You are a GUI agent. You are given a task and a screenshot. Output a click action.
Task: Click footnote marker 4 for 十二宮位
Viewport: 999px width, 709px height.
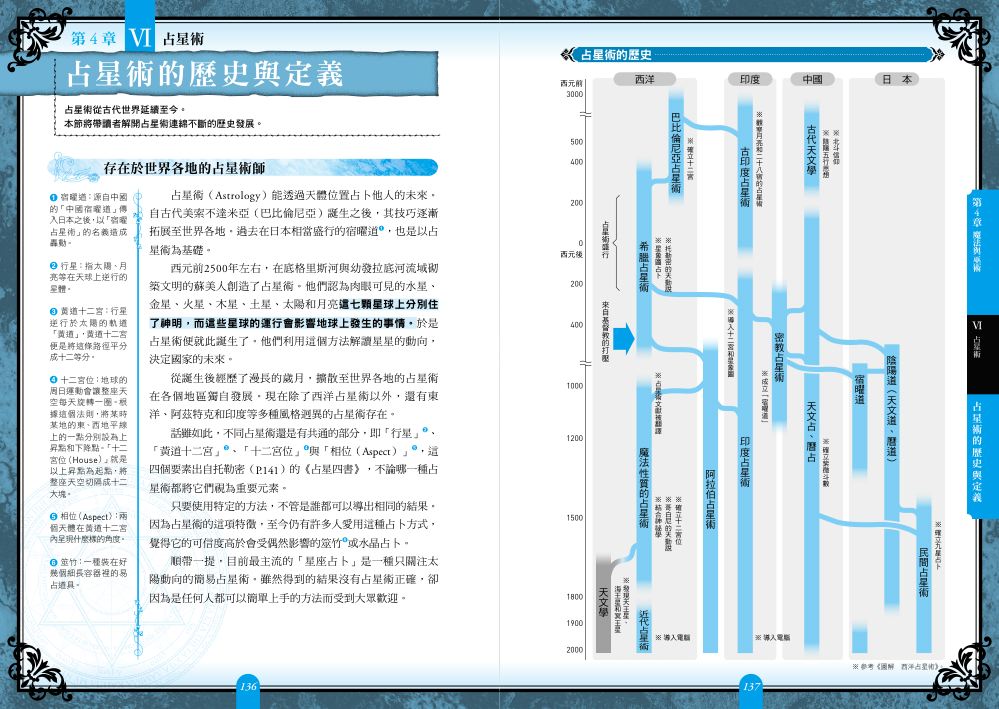(54, 380)
